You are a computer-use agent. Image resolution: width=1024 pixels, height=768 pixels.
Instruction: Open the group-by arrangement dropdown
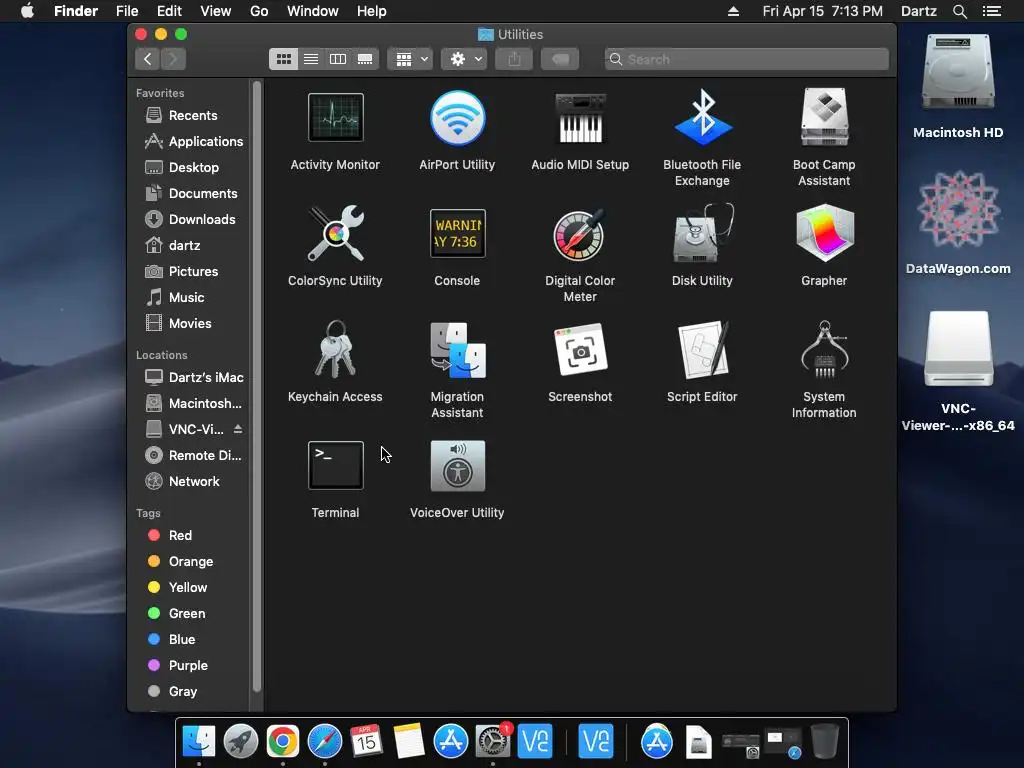[410, 59]
